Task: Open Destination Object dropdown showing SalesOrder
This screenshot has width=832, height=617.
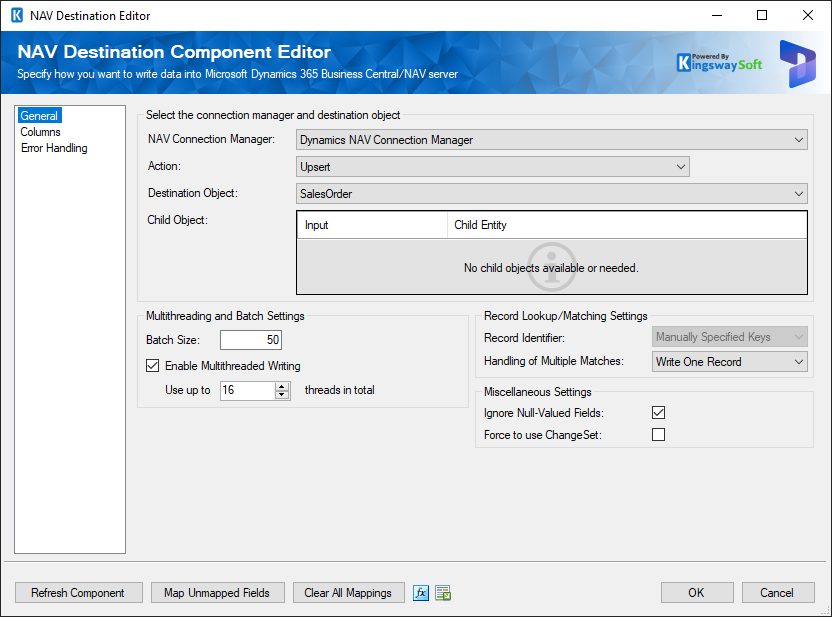Action: coord(552,194)
